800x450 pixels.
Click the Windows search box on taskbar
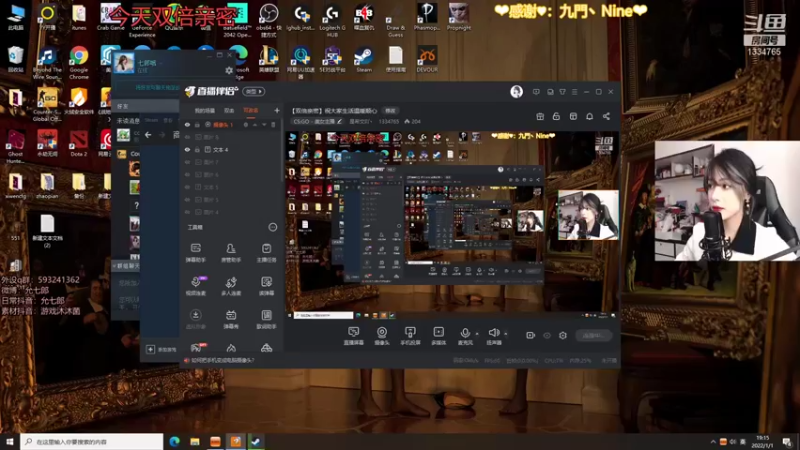point(92,441)
